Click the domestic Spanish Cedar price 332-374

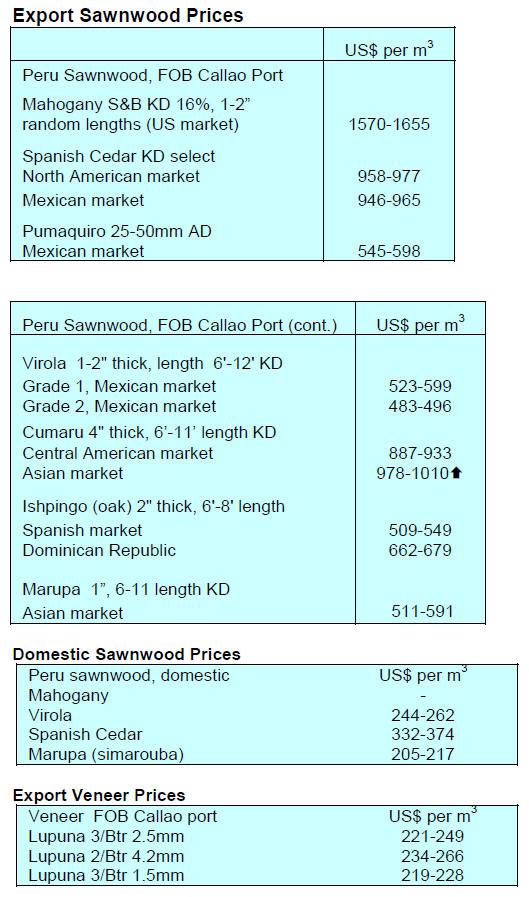(x=423, y=734)
